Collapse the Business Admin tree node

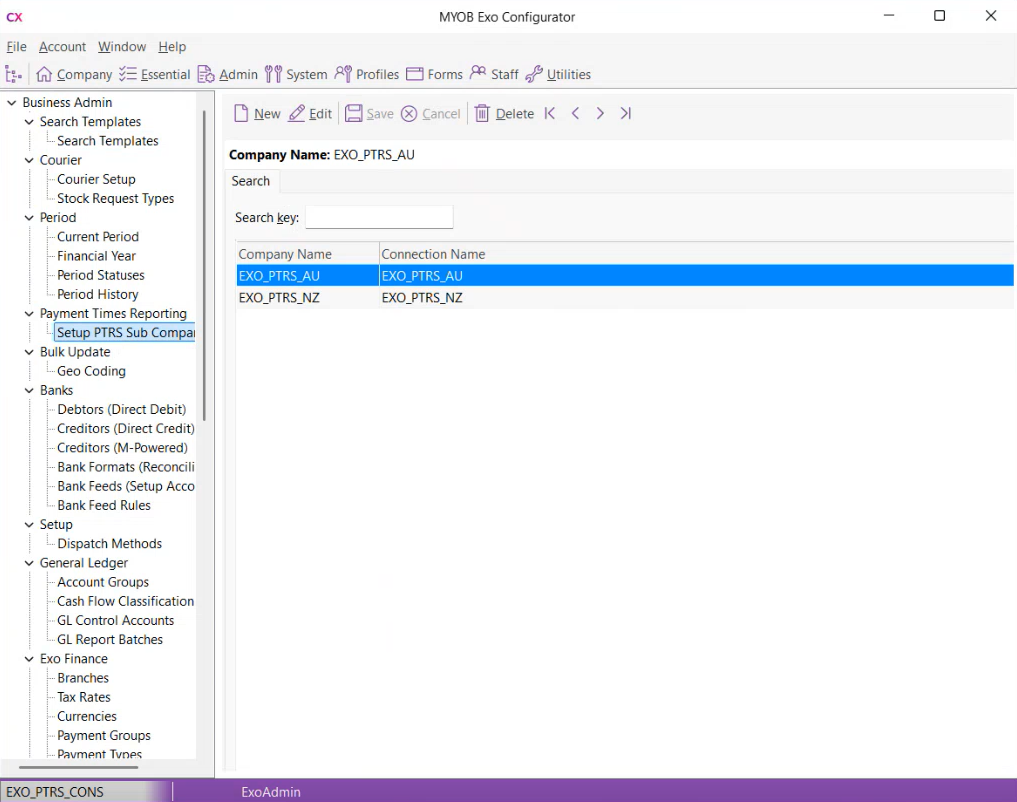tap(12, 102)
